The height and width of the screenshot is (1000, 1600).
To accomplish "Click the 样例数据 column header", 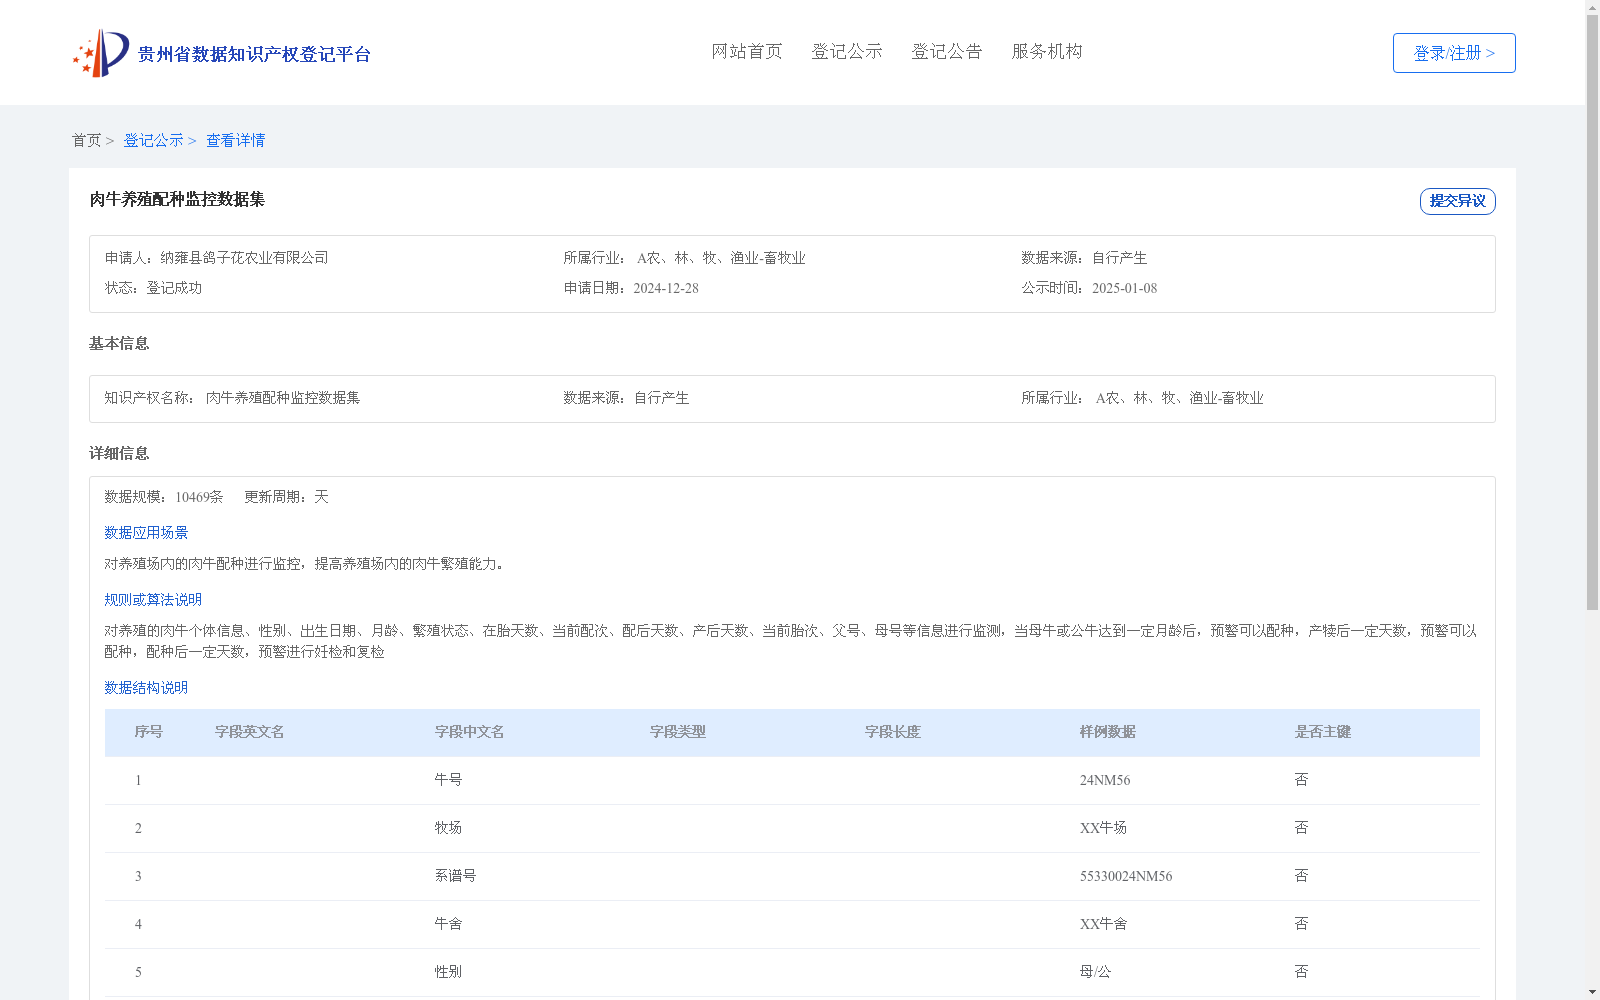I will [x=1107, y=732].
